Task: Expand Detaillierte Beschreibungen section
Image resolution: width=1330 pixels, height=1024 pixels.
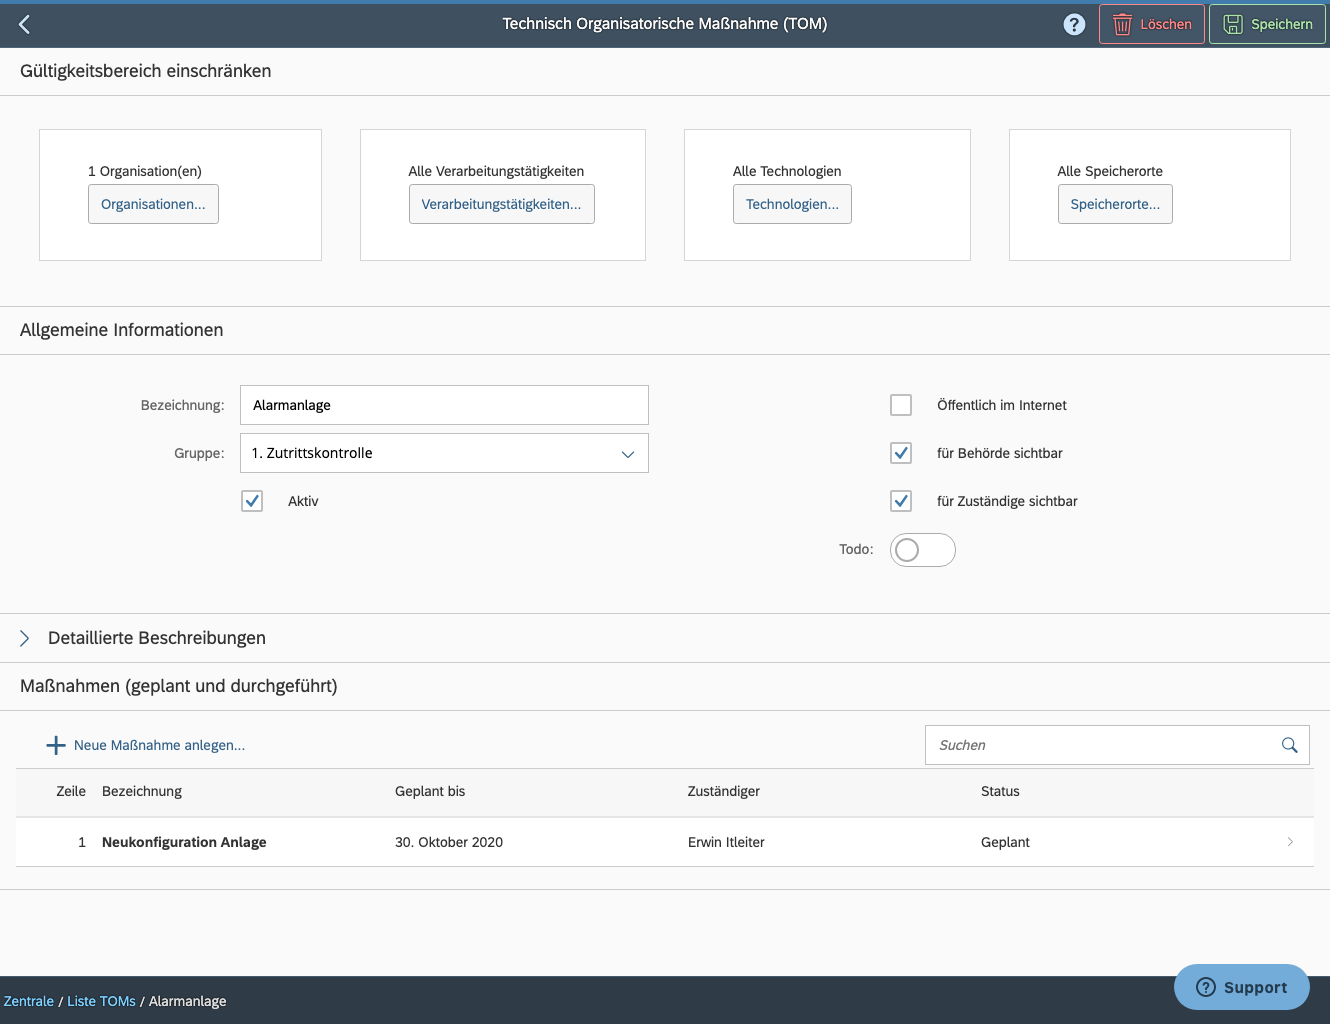Action: [24, 638]
